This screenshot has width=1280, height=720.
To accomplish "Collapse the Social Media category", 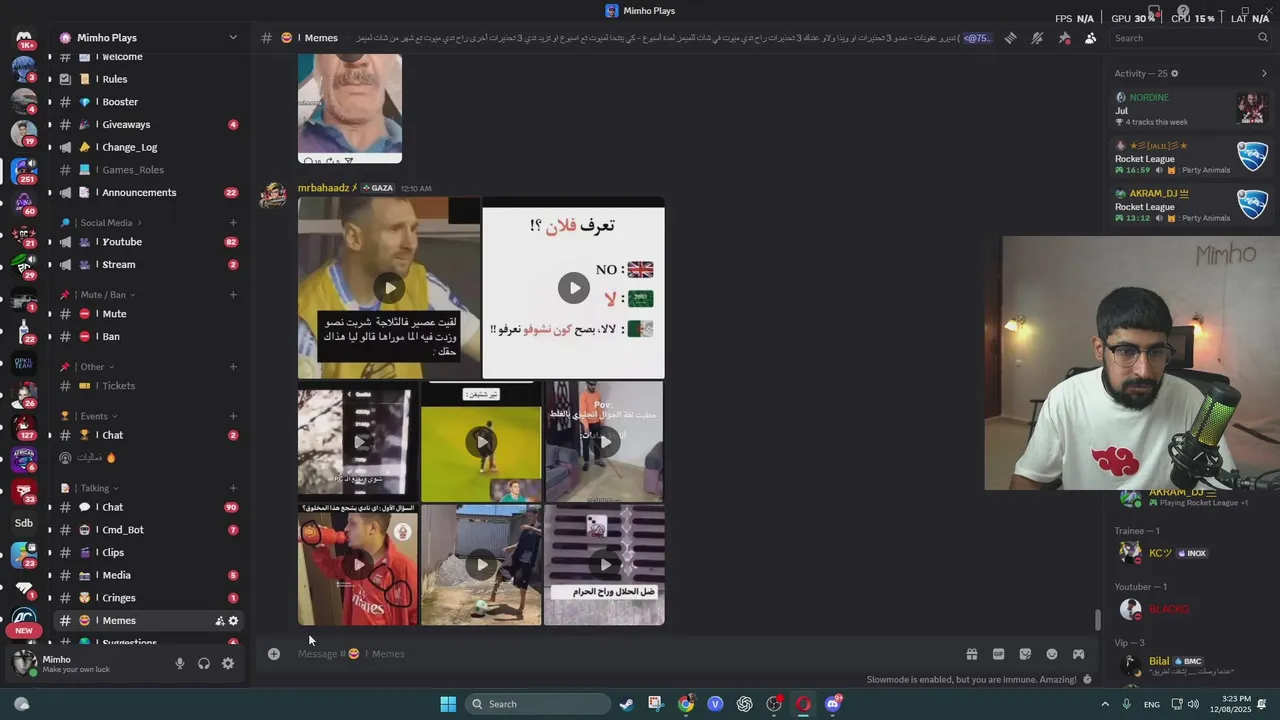I will click(x=107, y=223).
